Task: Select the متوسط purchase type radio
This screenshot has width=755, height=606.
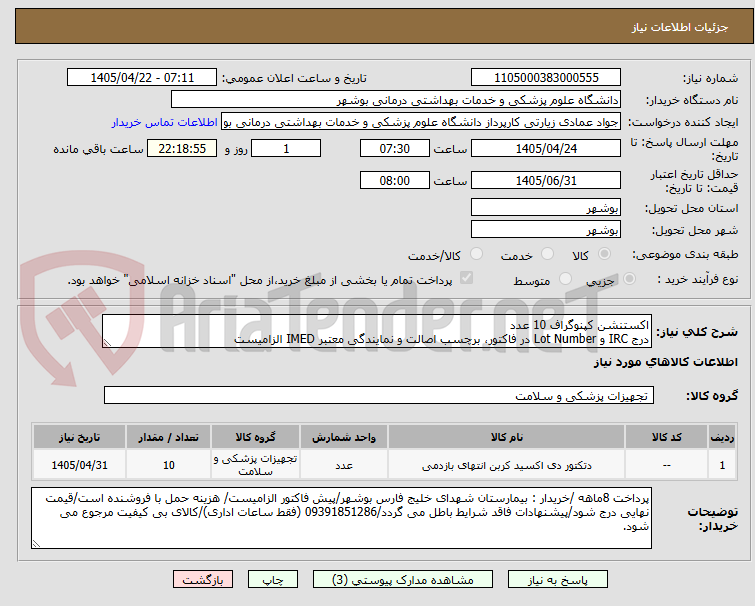Action: click(565, 279)
